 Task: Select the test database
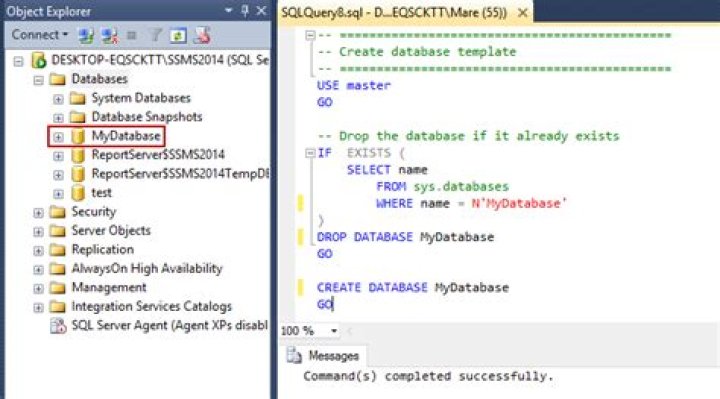pos(101,193)
